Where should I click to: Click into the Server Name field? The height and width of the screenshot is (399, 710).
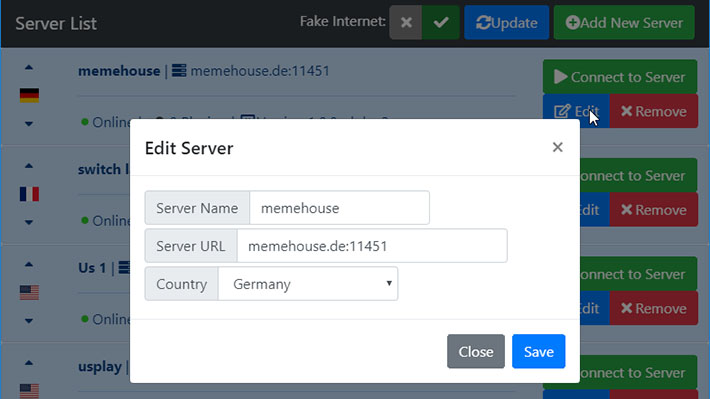click(x=339, y=208)
